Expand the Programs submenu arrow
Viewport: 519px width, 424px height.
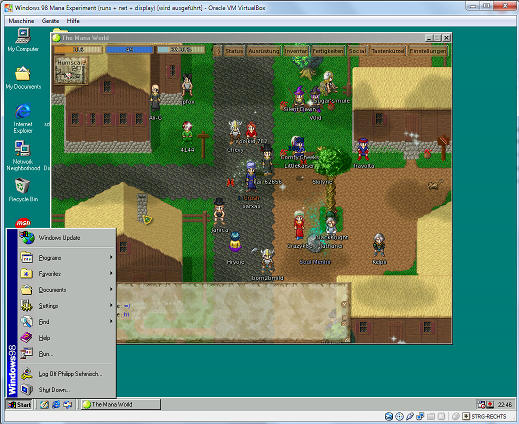111,257
